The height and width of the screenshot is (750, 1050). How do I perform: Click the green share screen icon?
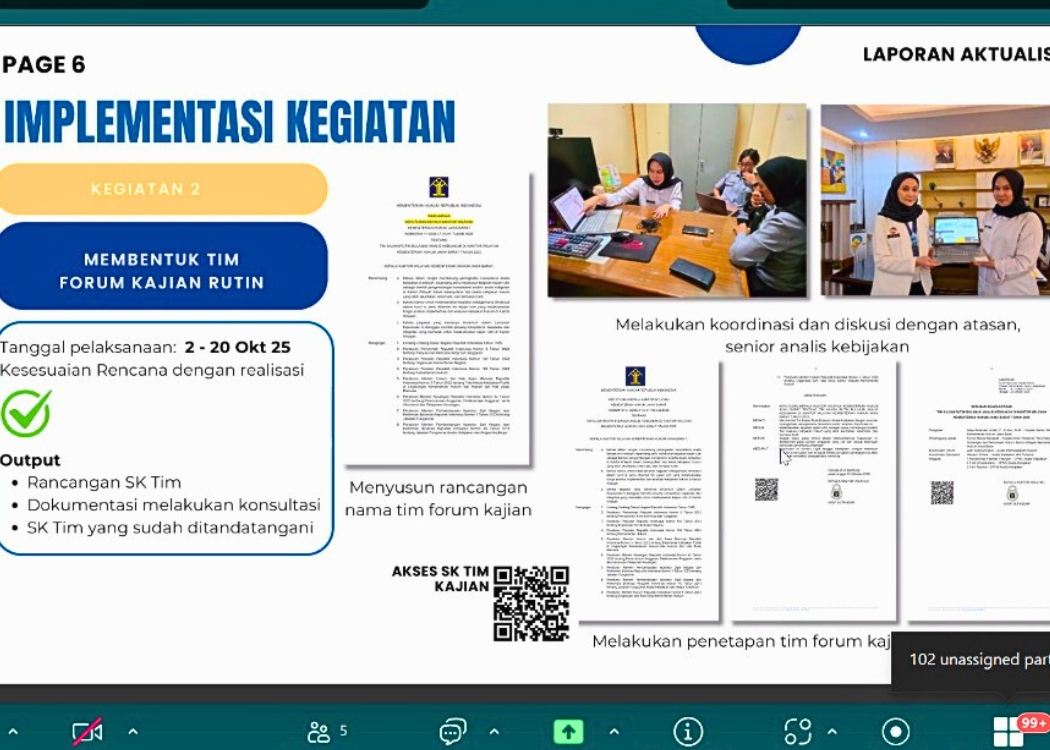(x=568, y=731)
